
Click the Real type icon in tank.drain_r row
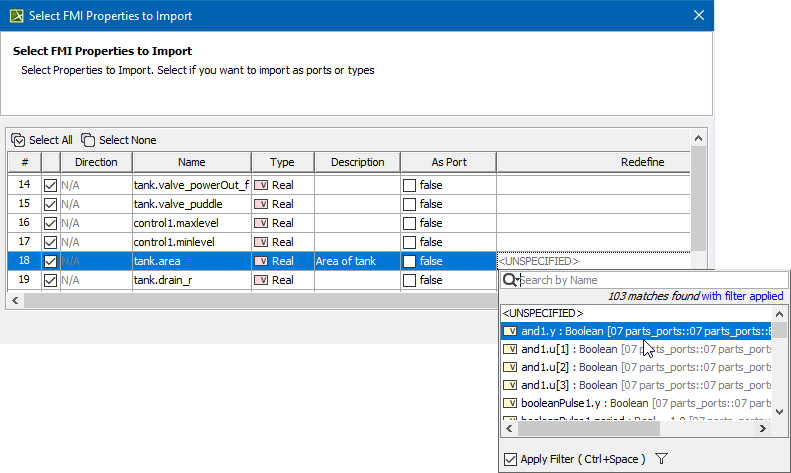click(x=262, y=280)
